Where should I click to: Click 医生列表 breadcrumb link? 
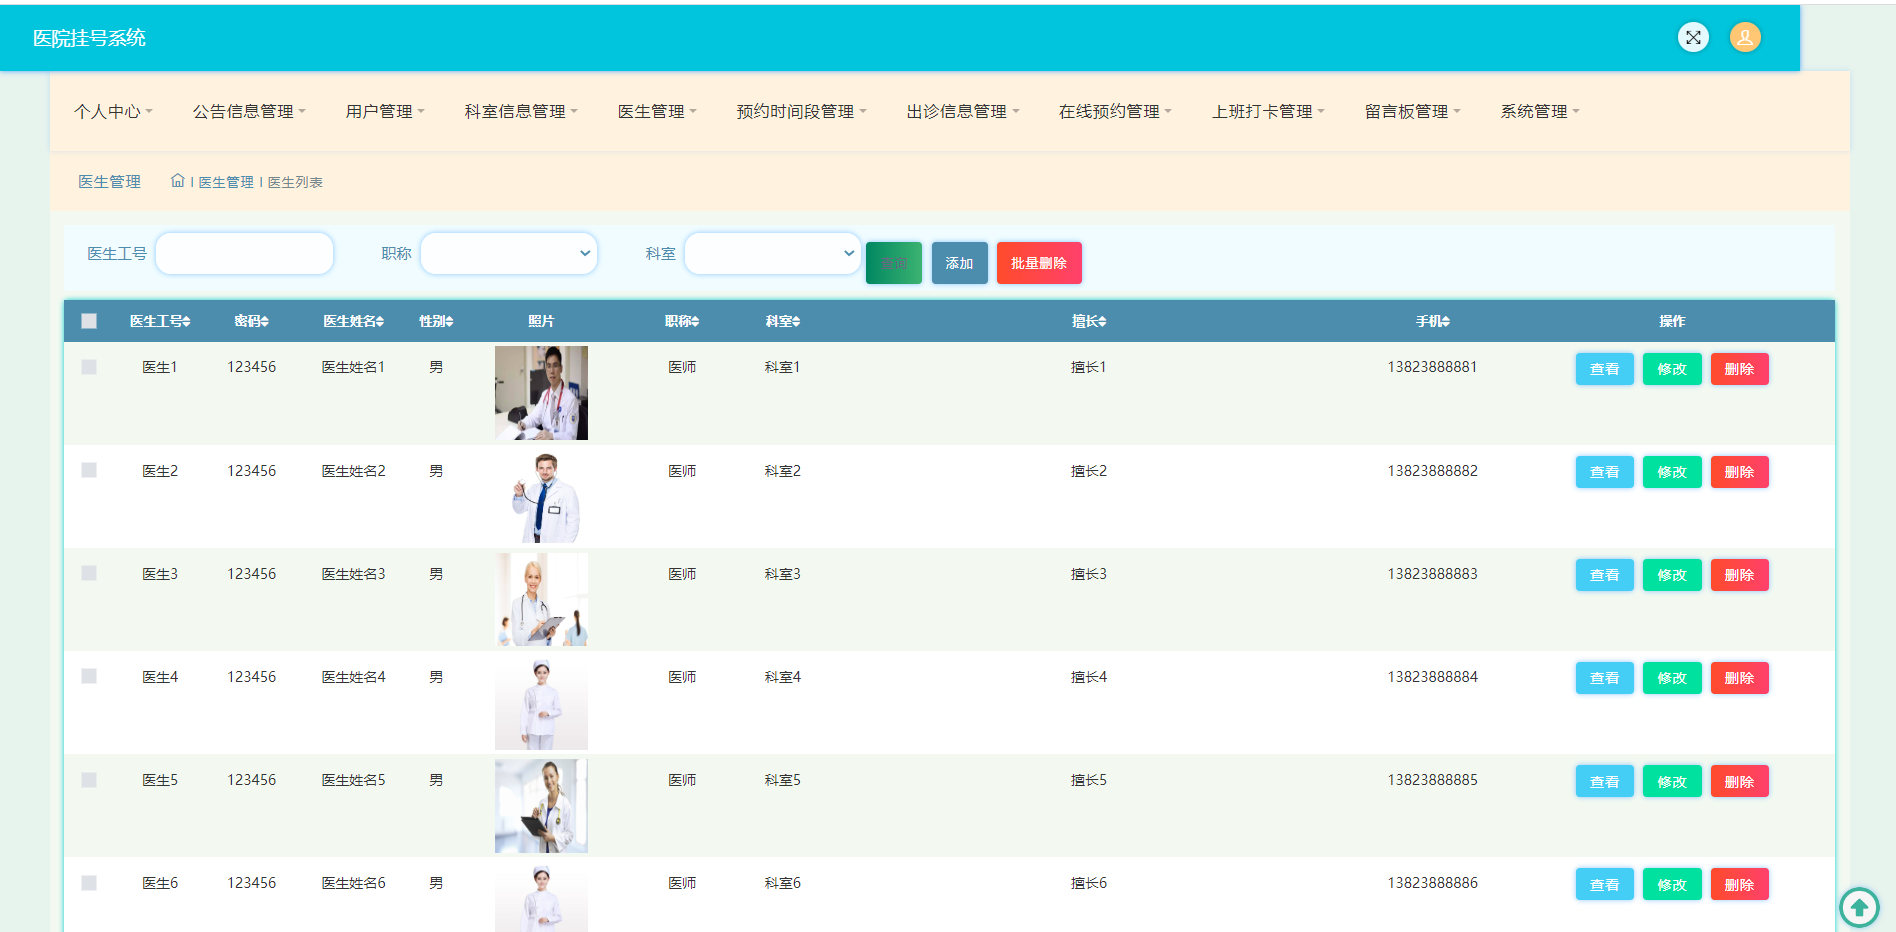pyautogui.click(x=295, y=182)
